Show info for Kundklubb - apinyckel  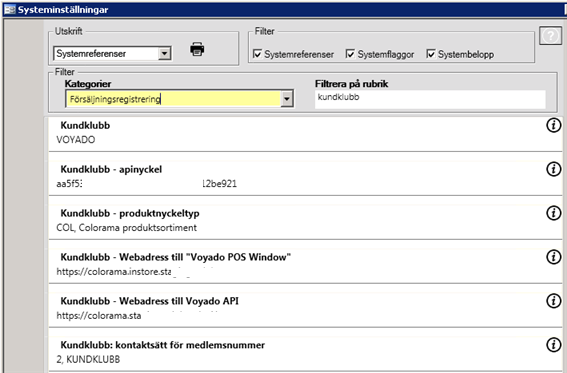tap(553, 169)
